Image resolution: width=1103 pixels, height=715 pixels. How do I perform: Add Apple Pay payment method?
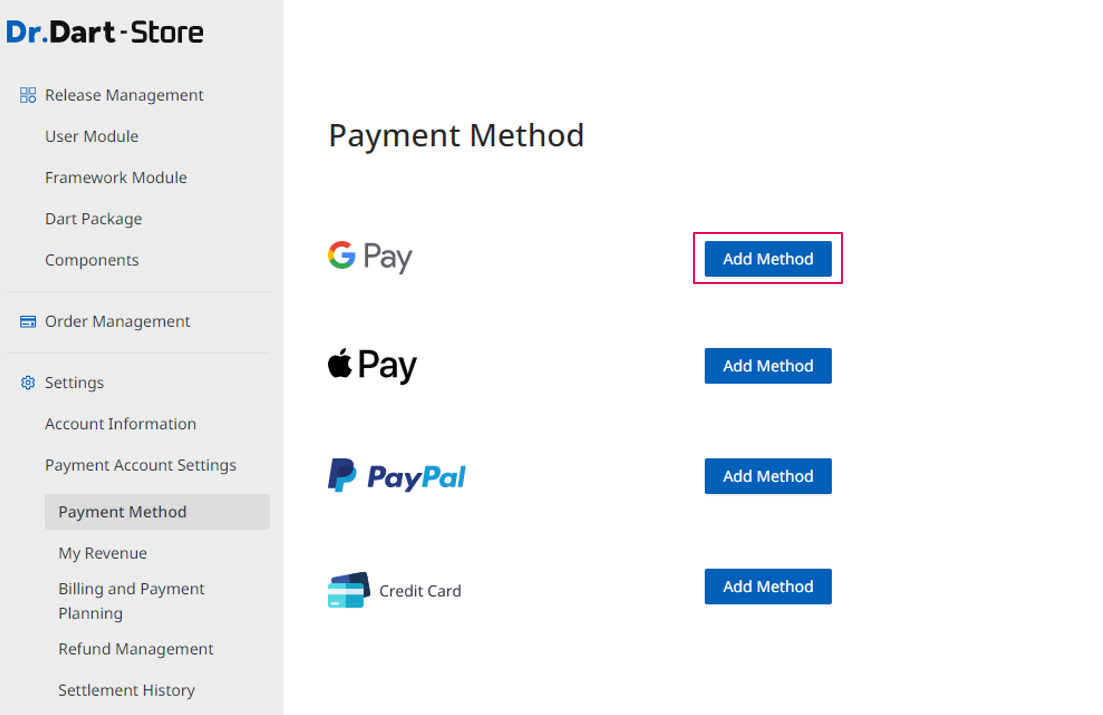click(768, 366)
